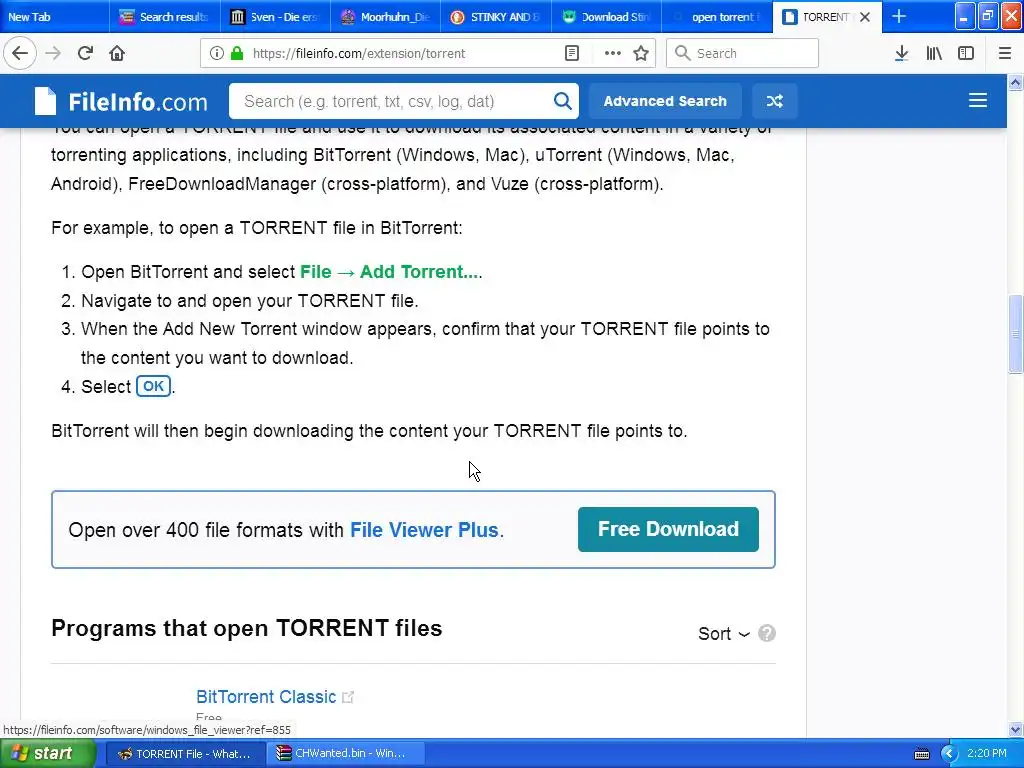Open the Firefox hamburger menu
Image resolution: width=1024 pixels, height=768 pixels.
tap(1004, 54)
